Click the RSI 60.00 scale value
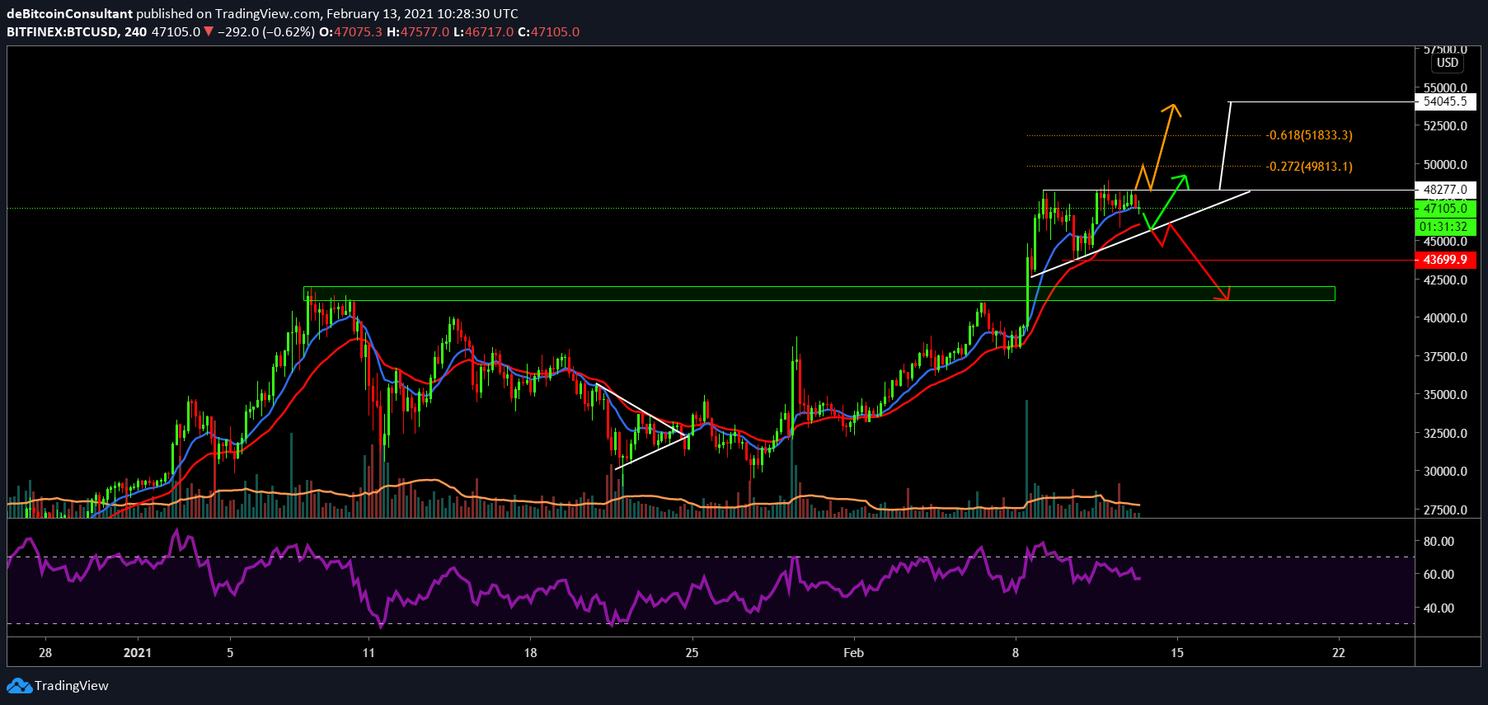The height and width of the screenshot is (705, 1488). pyautogui.click(x=1440, y=575)
